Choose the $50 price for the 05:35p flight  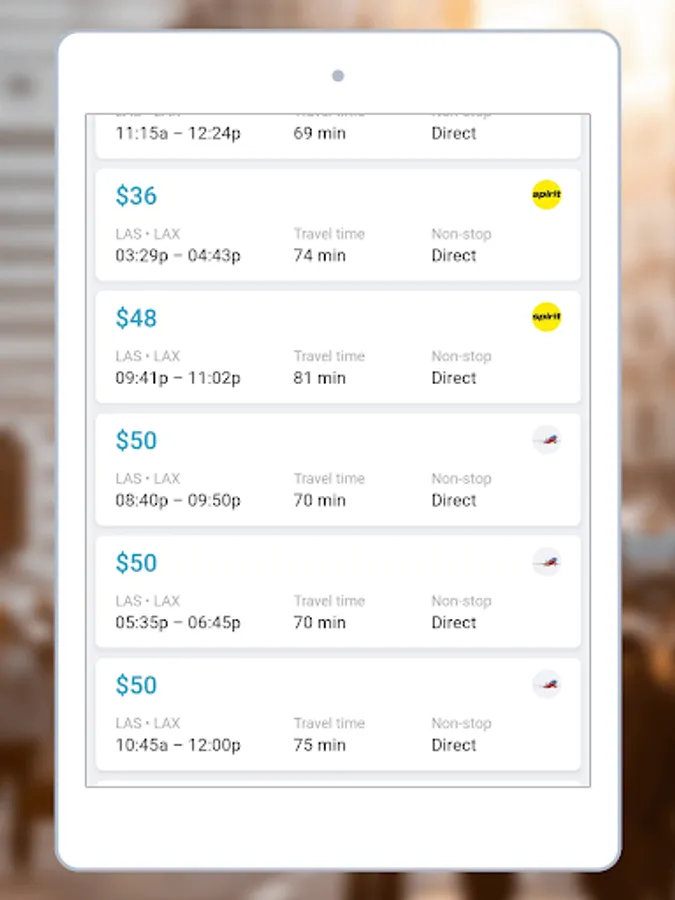[136, 563]
